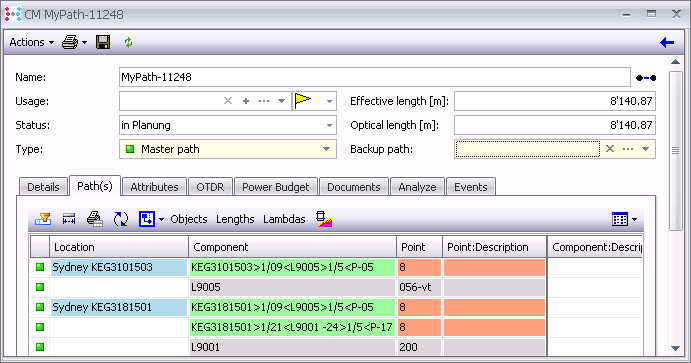
Task: Click the Lambdas toolbar button
Action: 284,219
